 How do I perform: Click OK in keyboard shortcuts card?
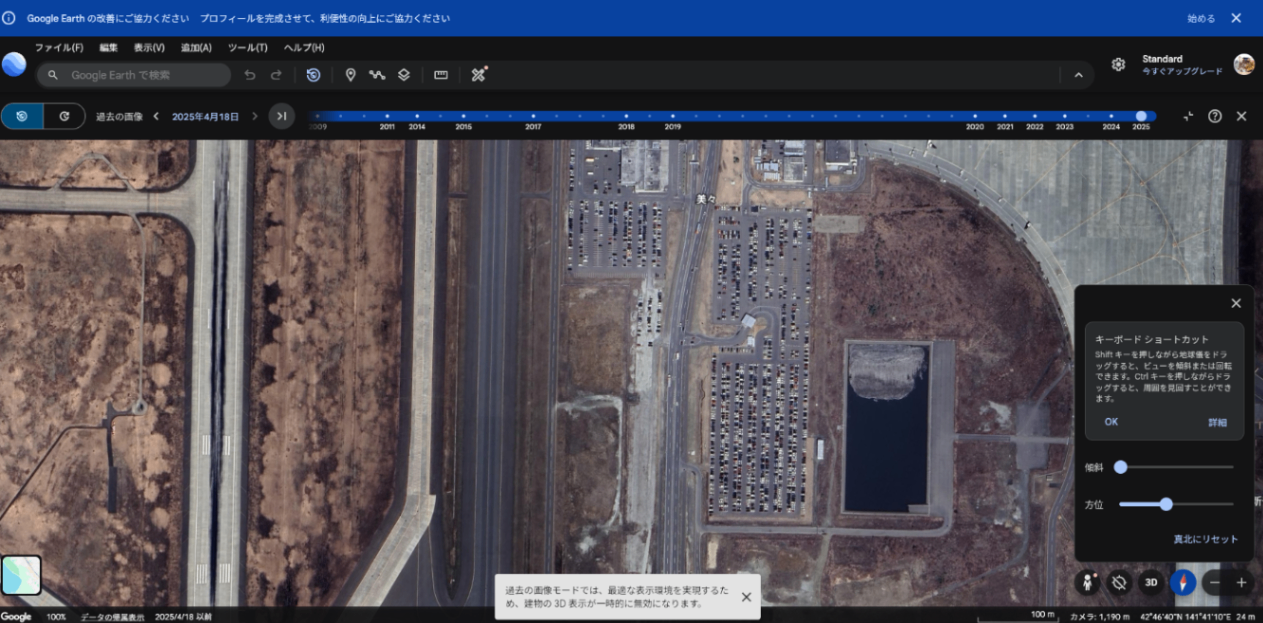pos(1111,422)
